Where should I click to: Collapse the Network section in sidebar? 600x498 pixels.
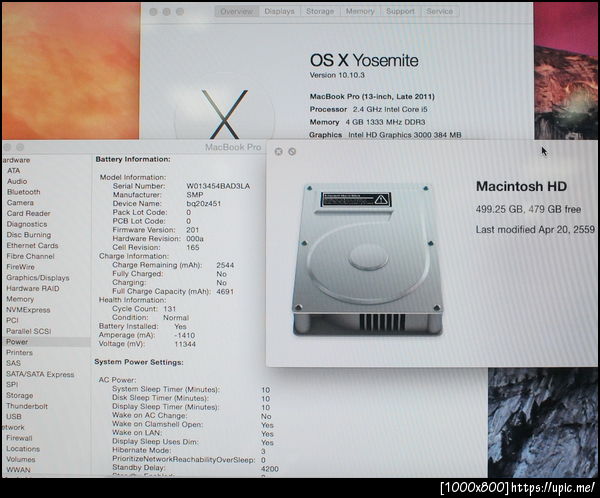(13, 427)
